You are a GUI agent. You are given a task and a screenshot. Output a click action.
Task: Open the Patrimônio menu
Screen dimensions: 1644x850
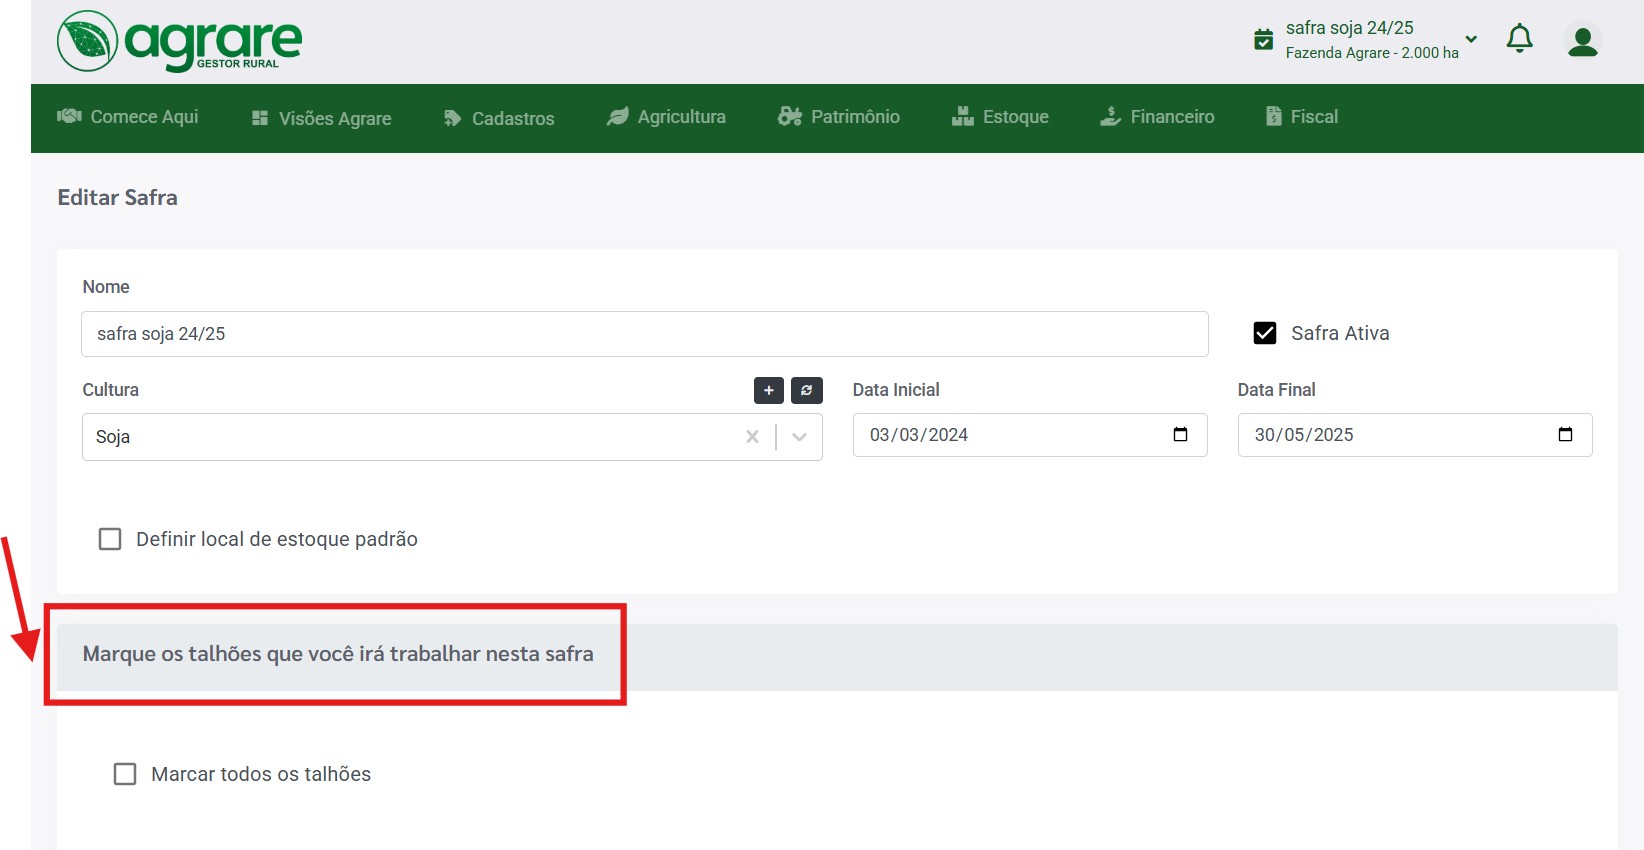[x=839, y=116]
